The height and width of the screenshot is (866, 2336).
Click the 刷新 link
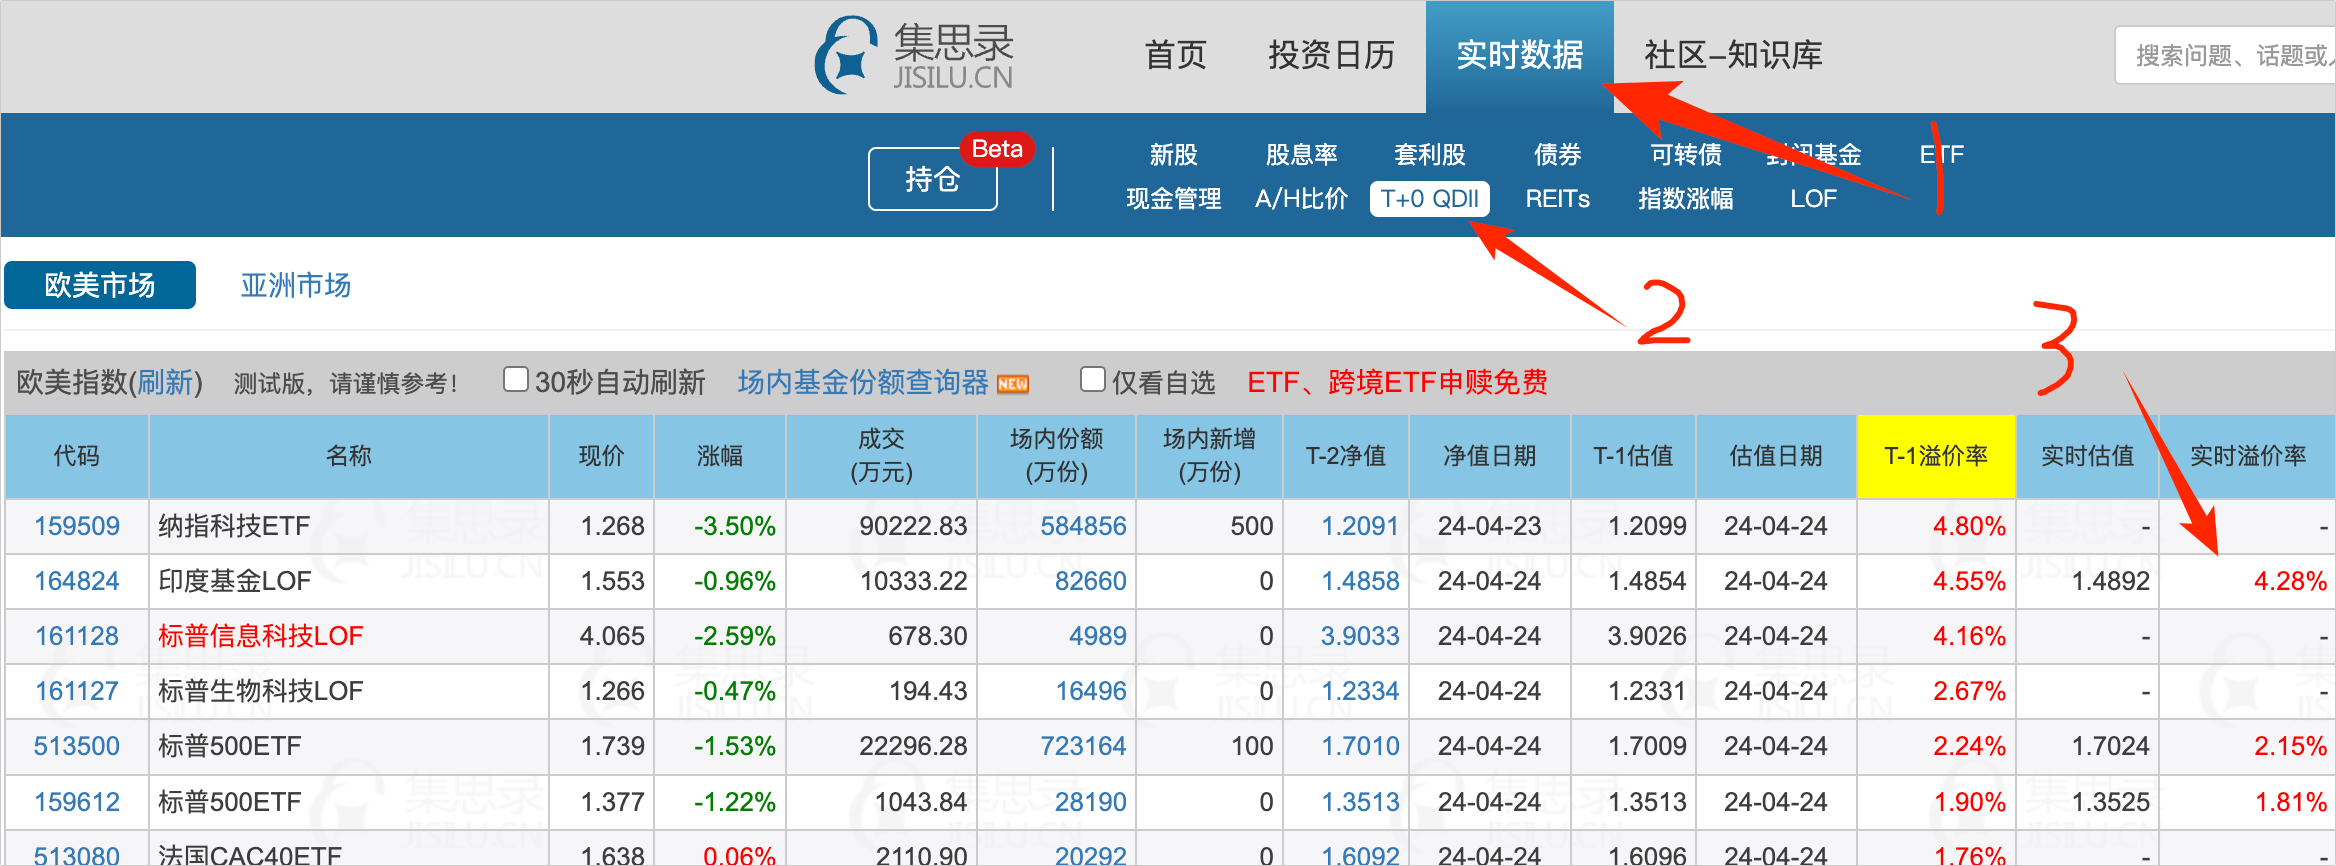[165, 382]
